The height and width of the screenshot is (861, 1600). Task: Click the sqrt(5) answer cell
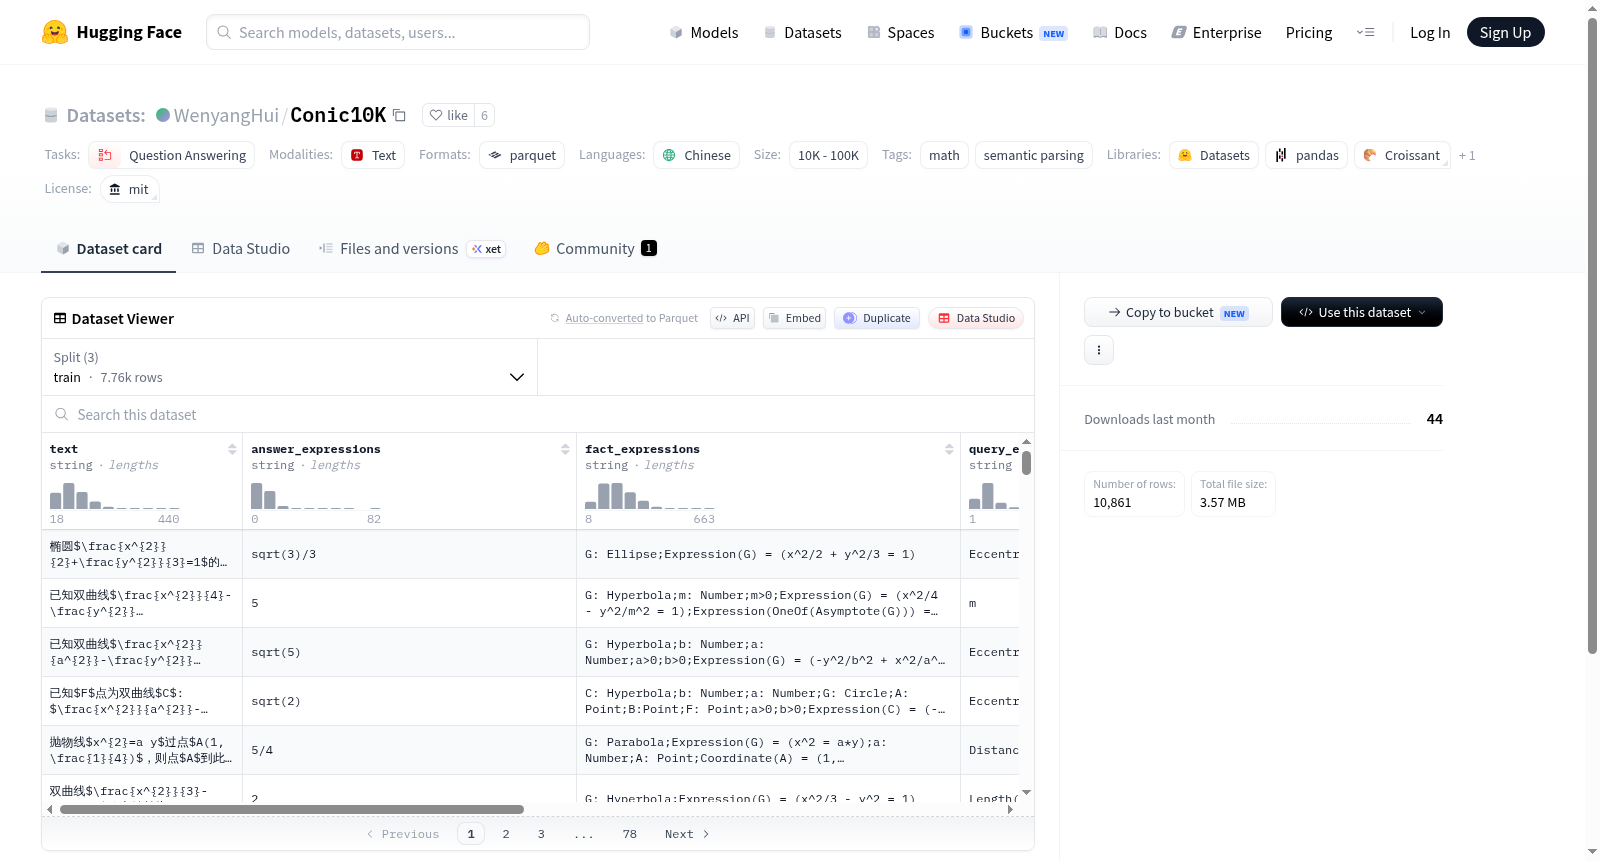click(409, 652)
